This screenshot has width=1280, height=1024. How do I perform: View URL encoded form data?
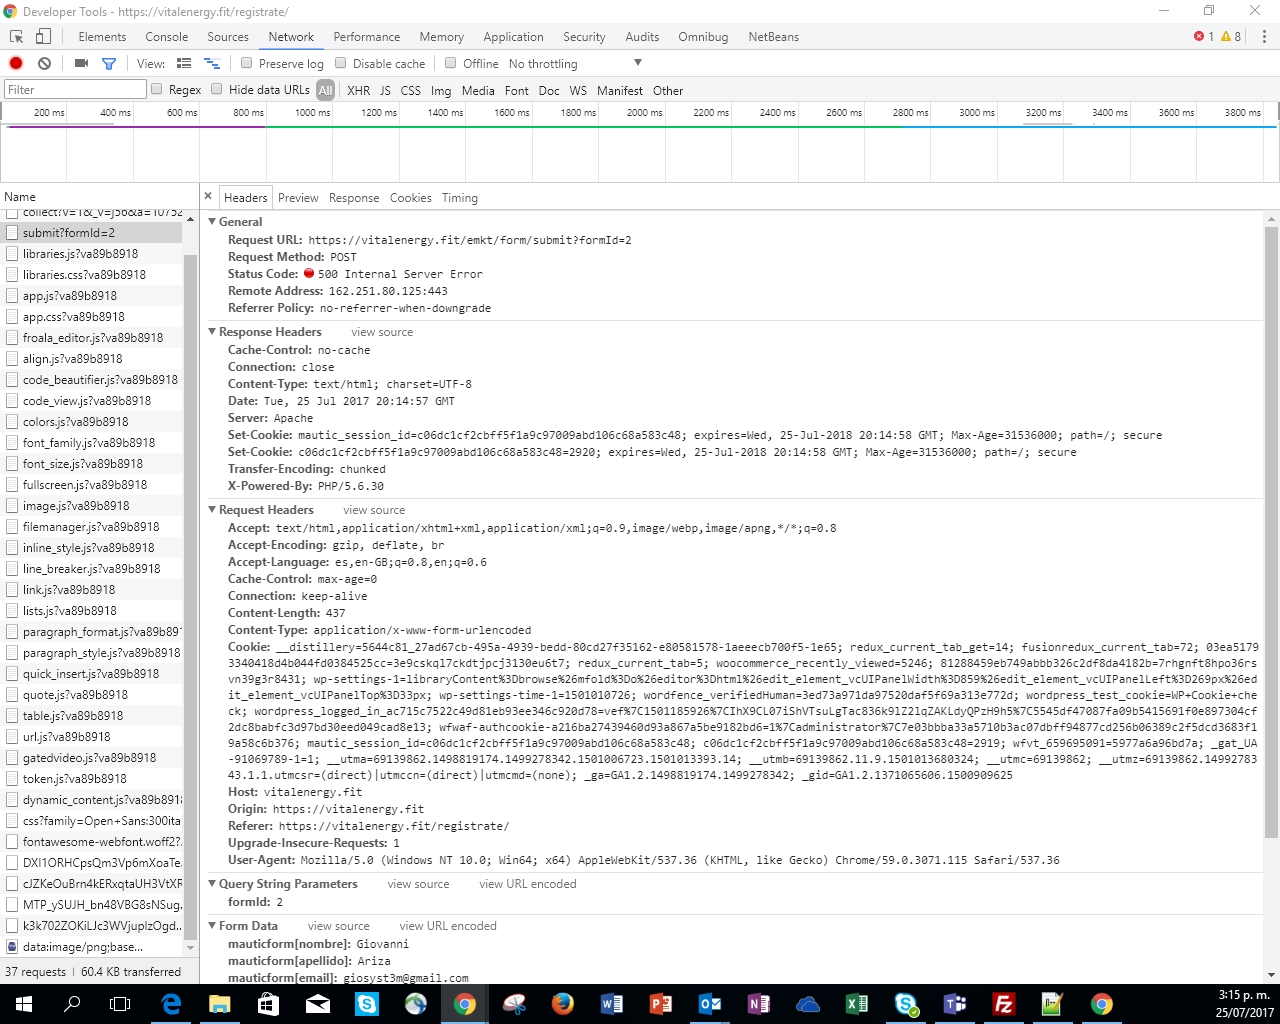click(x=448, y=926)
